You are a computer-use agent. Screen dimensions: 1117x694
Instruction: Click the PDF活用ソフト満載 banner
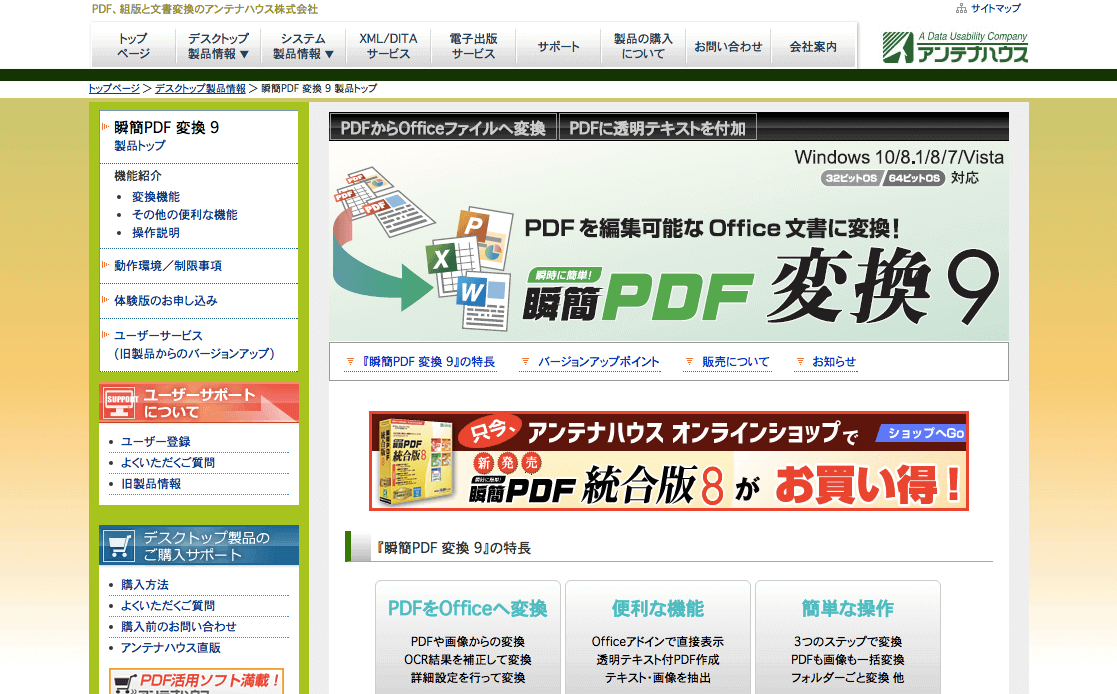(x=196, y=681)
